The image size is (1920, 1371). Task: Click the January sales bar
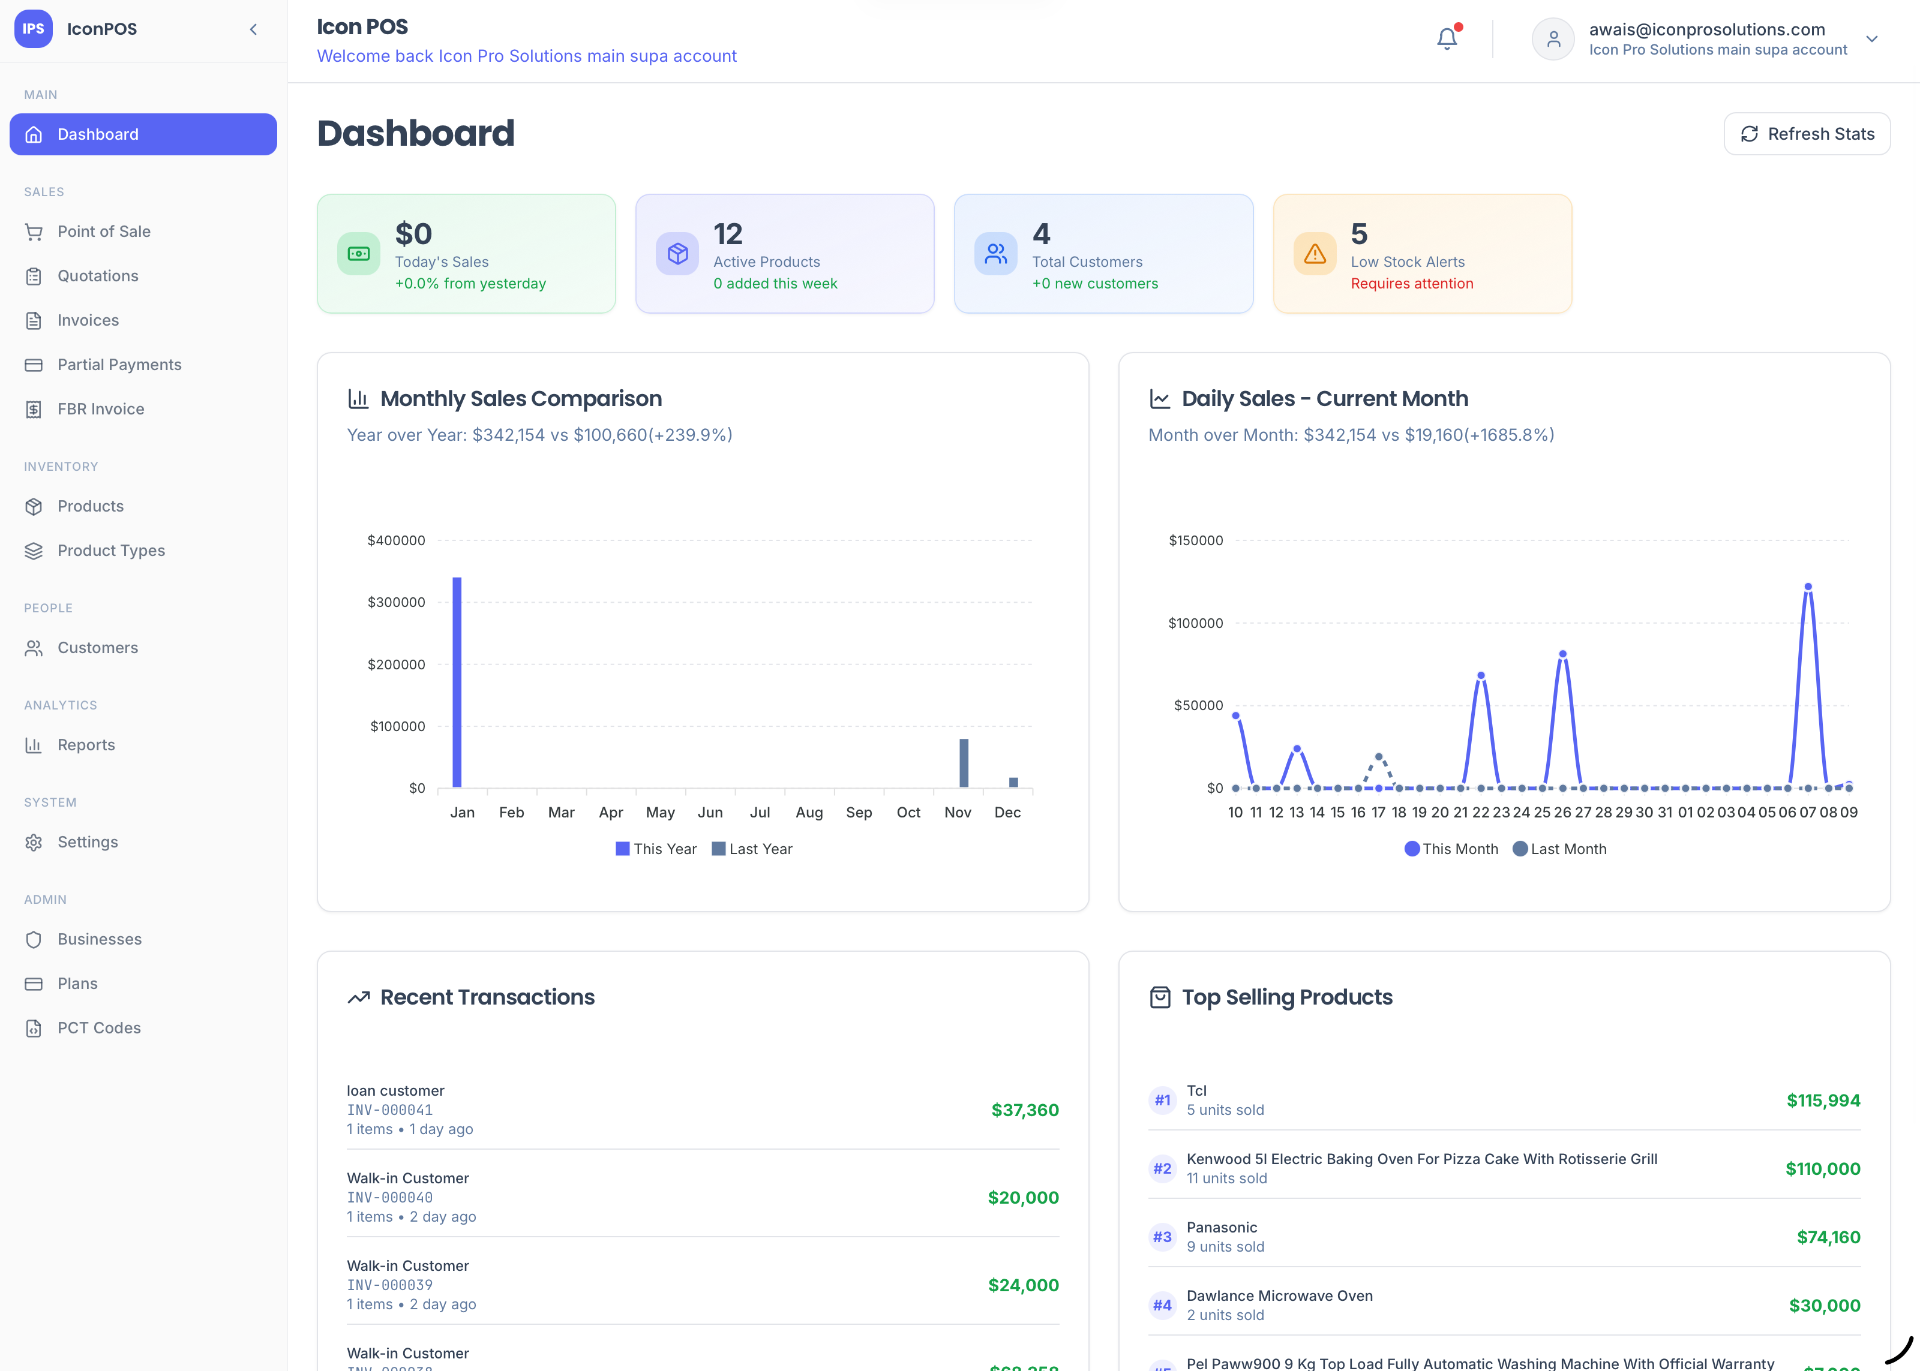click(x=457, y=682)
